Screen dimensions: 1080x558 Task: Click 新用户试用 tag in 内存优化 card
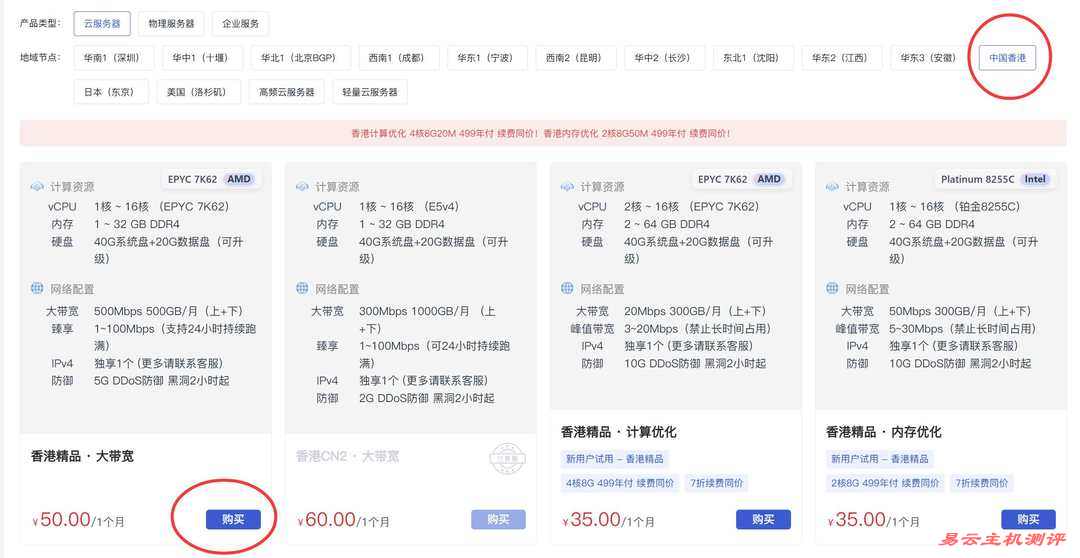tap(880, 459)
